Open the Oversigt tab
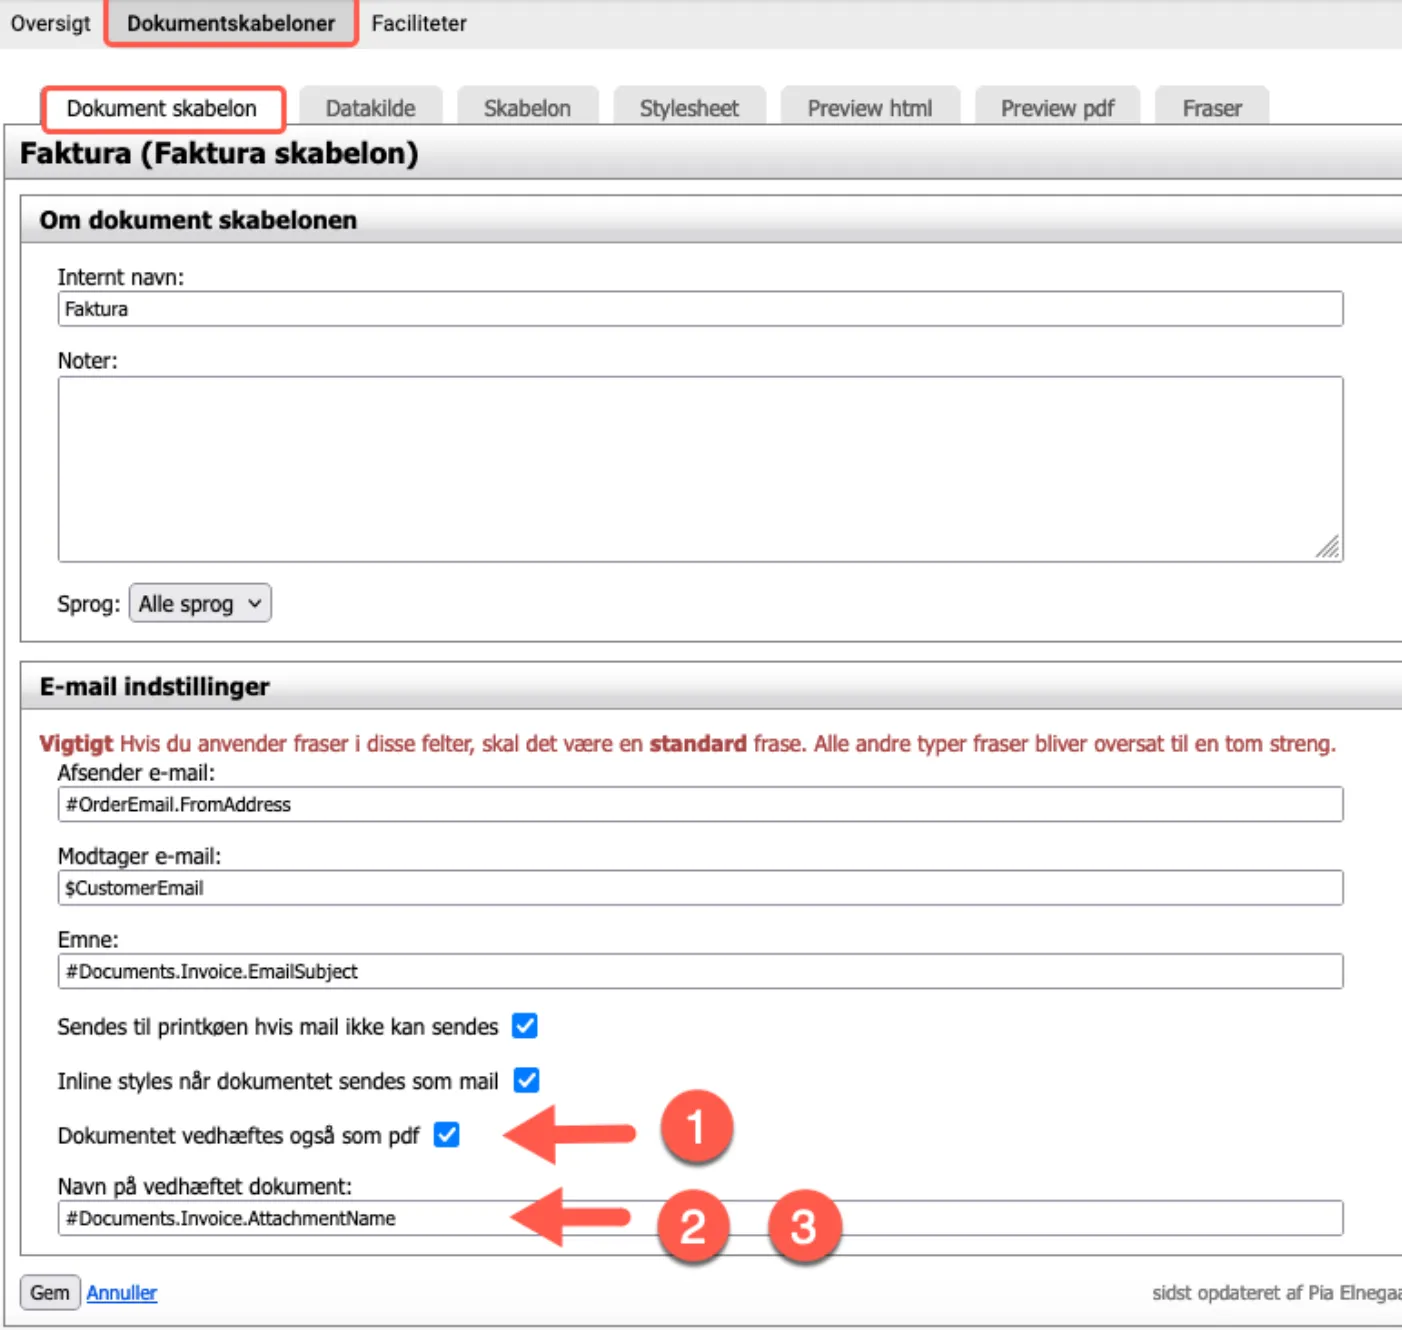Image resolution: width=1402 pixels, height=1330 pixels. coord(50,23)
